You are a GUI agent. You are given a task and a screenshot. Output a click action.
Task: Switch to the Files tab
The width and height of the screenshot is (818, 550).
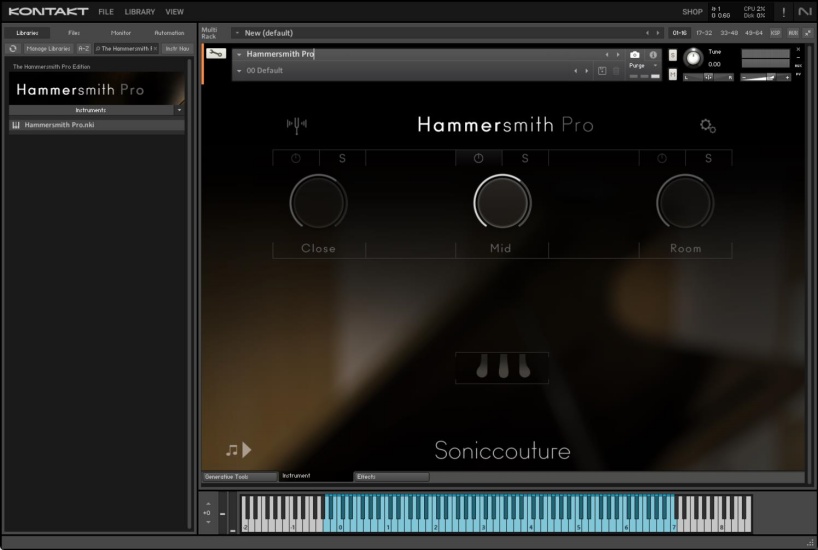(x=74, y=33)
